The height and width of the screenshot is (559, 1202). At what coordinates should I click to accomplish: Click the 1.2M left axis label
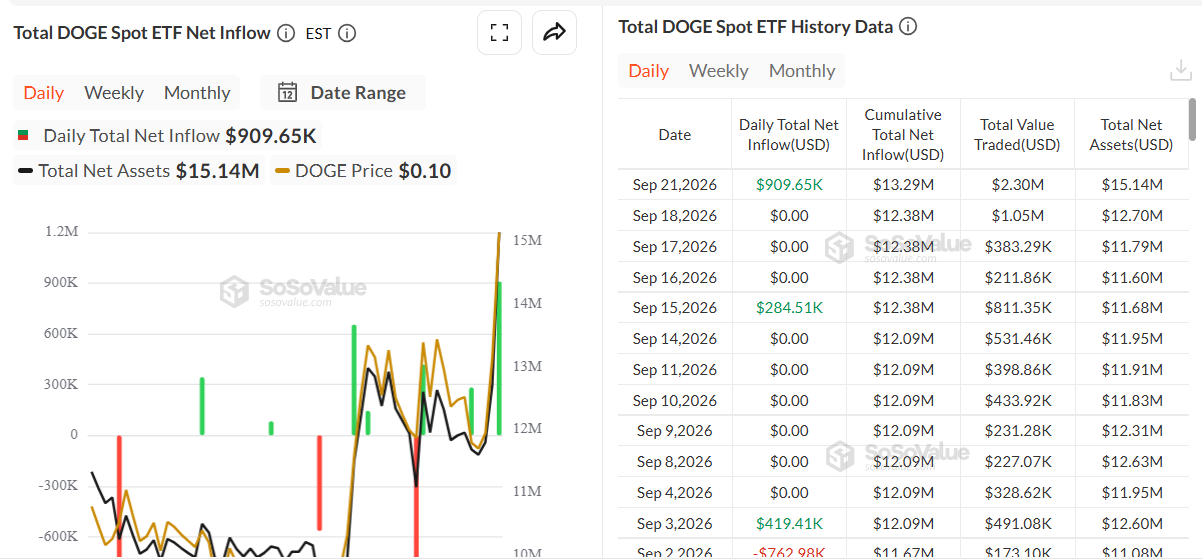(61, 232)
